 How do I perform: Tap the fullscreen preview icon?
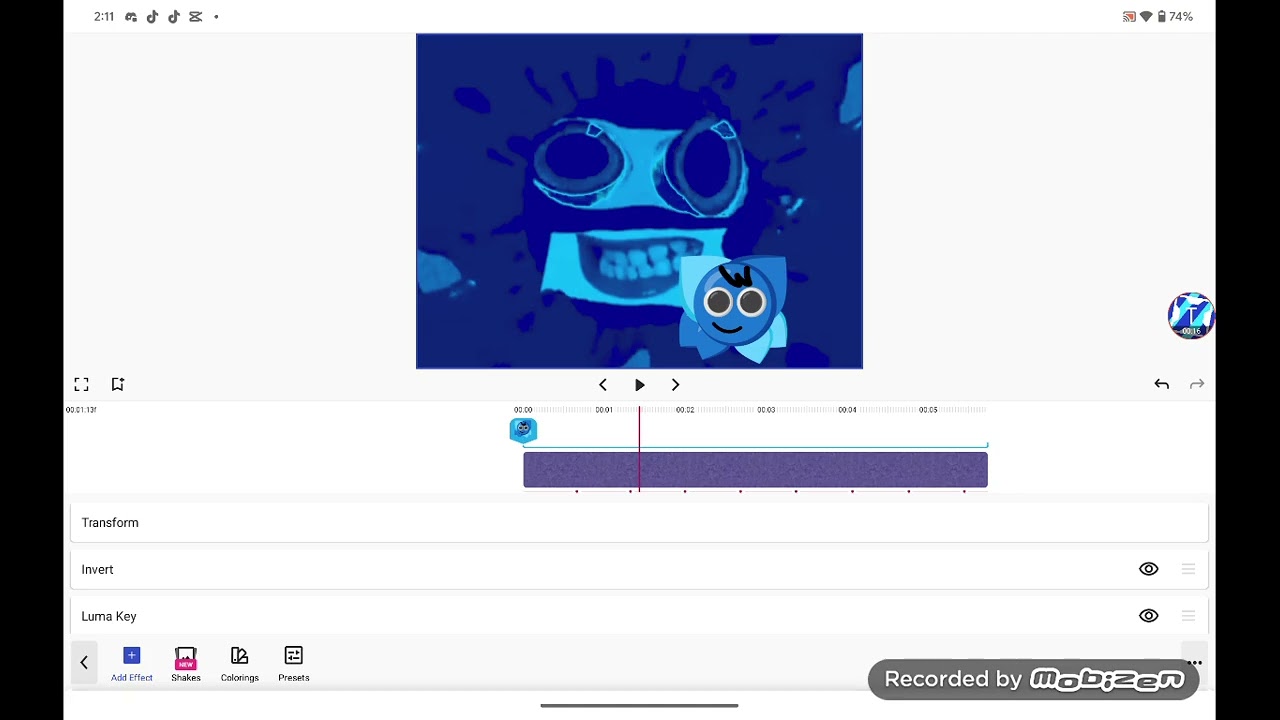(81, 384)
